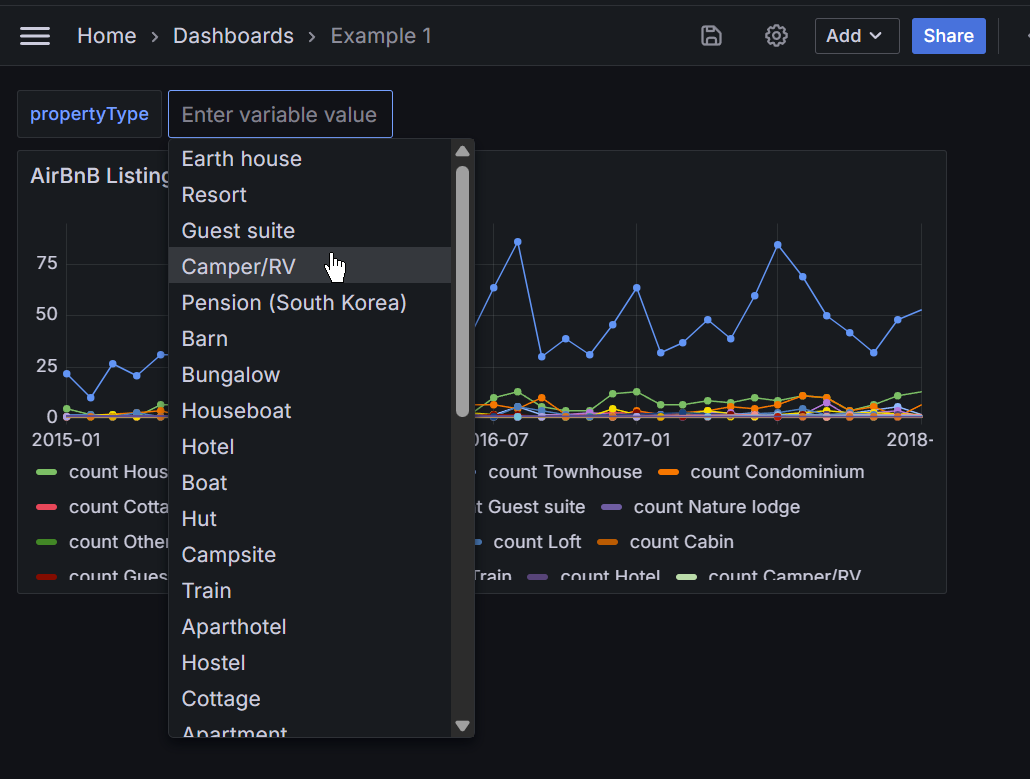Click the dropdown scrollbar thumb
This screenshot has width=1030, height=779.
pyautogui.click(x=462, y=290)
